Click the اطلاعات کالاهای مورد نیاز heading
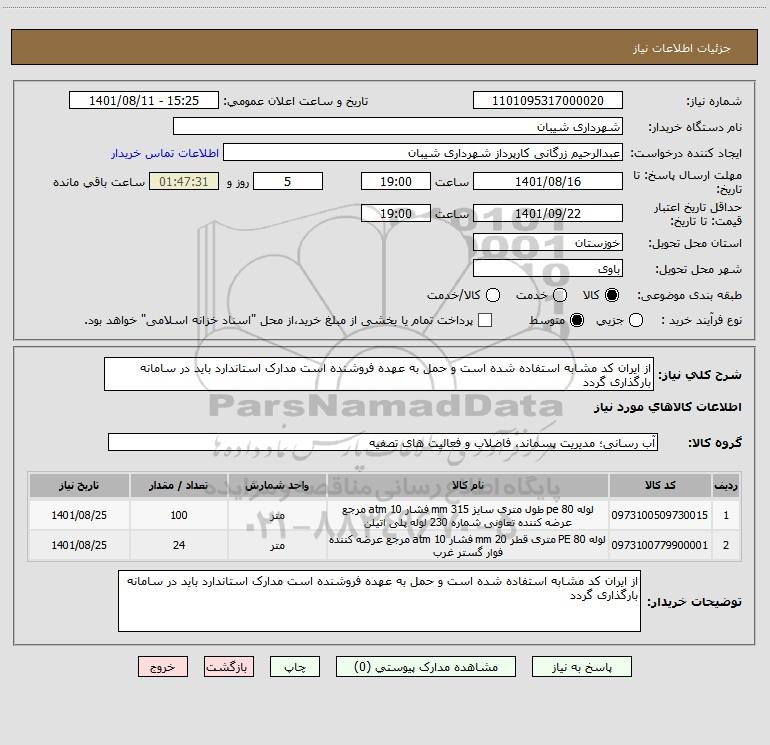This screenshot has height=745, width=770. coord(667,407)
